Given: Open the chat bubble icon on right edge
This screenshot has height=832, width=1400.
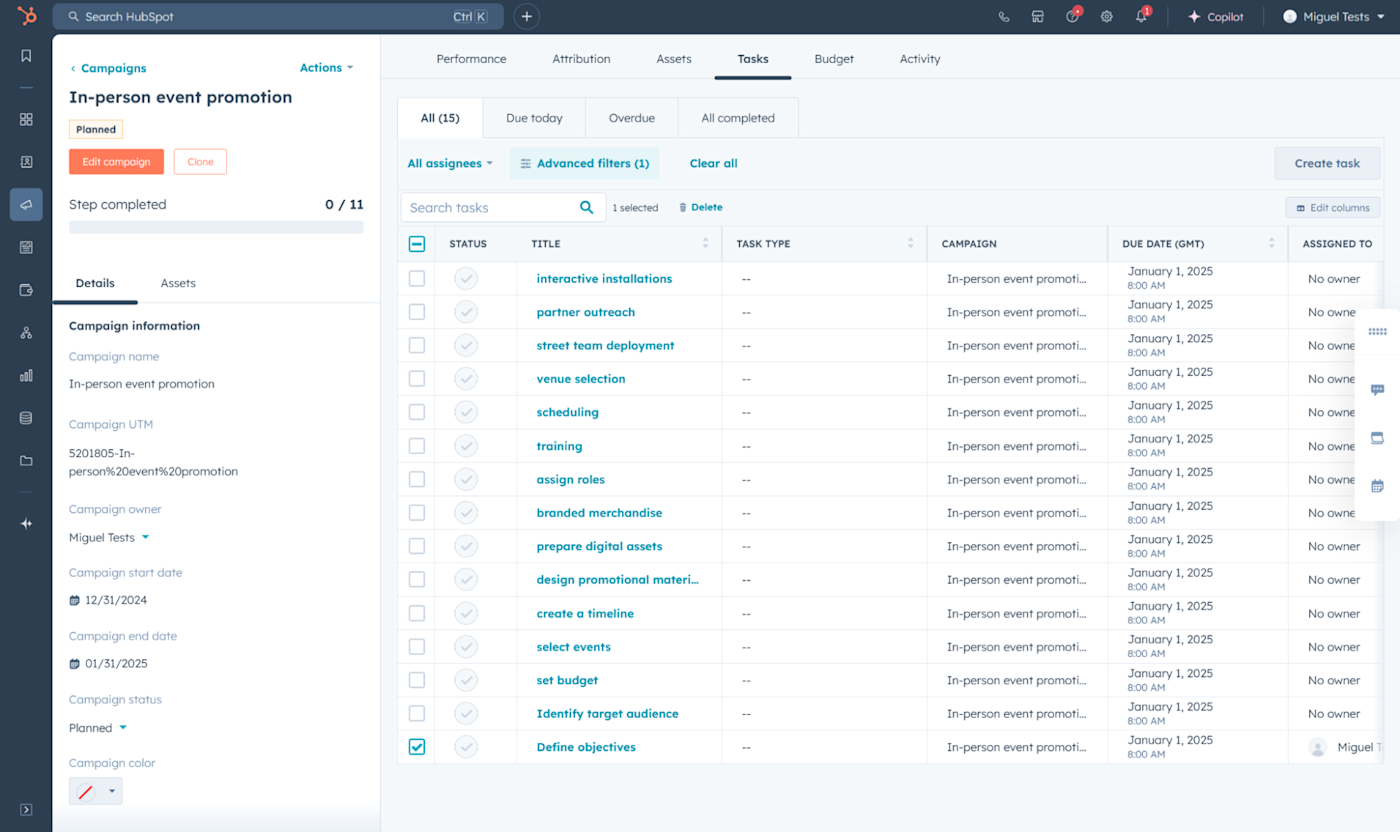Looking at the screenshot, I should [1377, 390].
